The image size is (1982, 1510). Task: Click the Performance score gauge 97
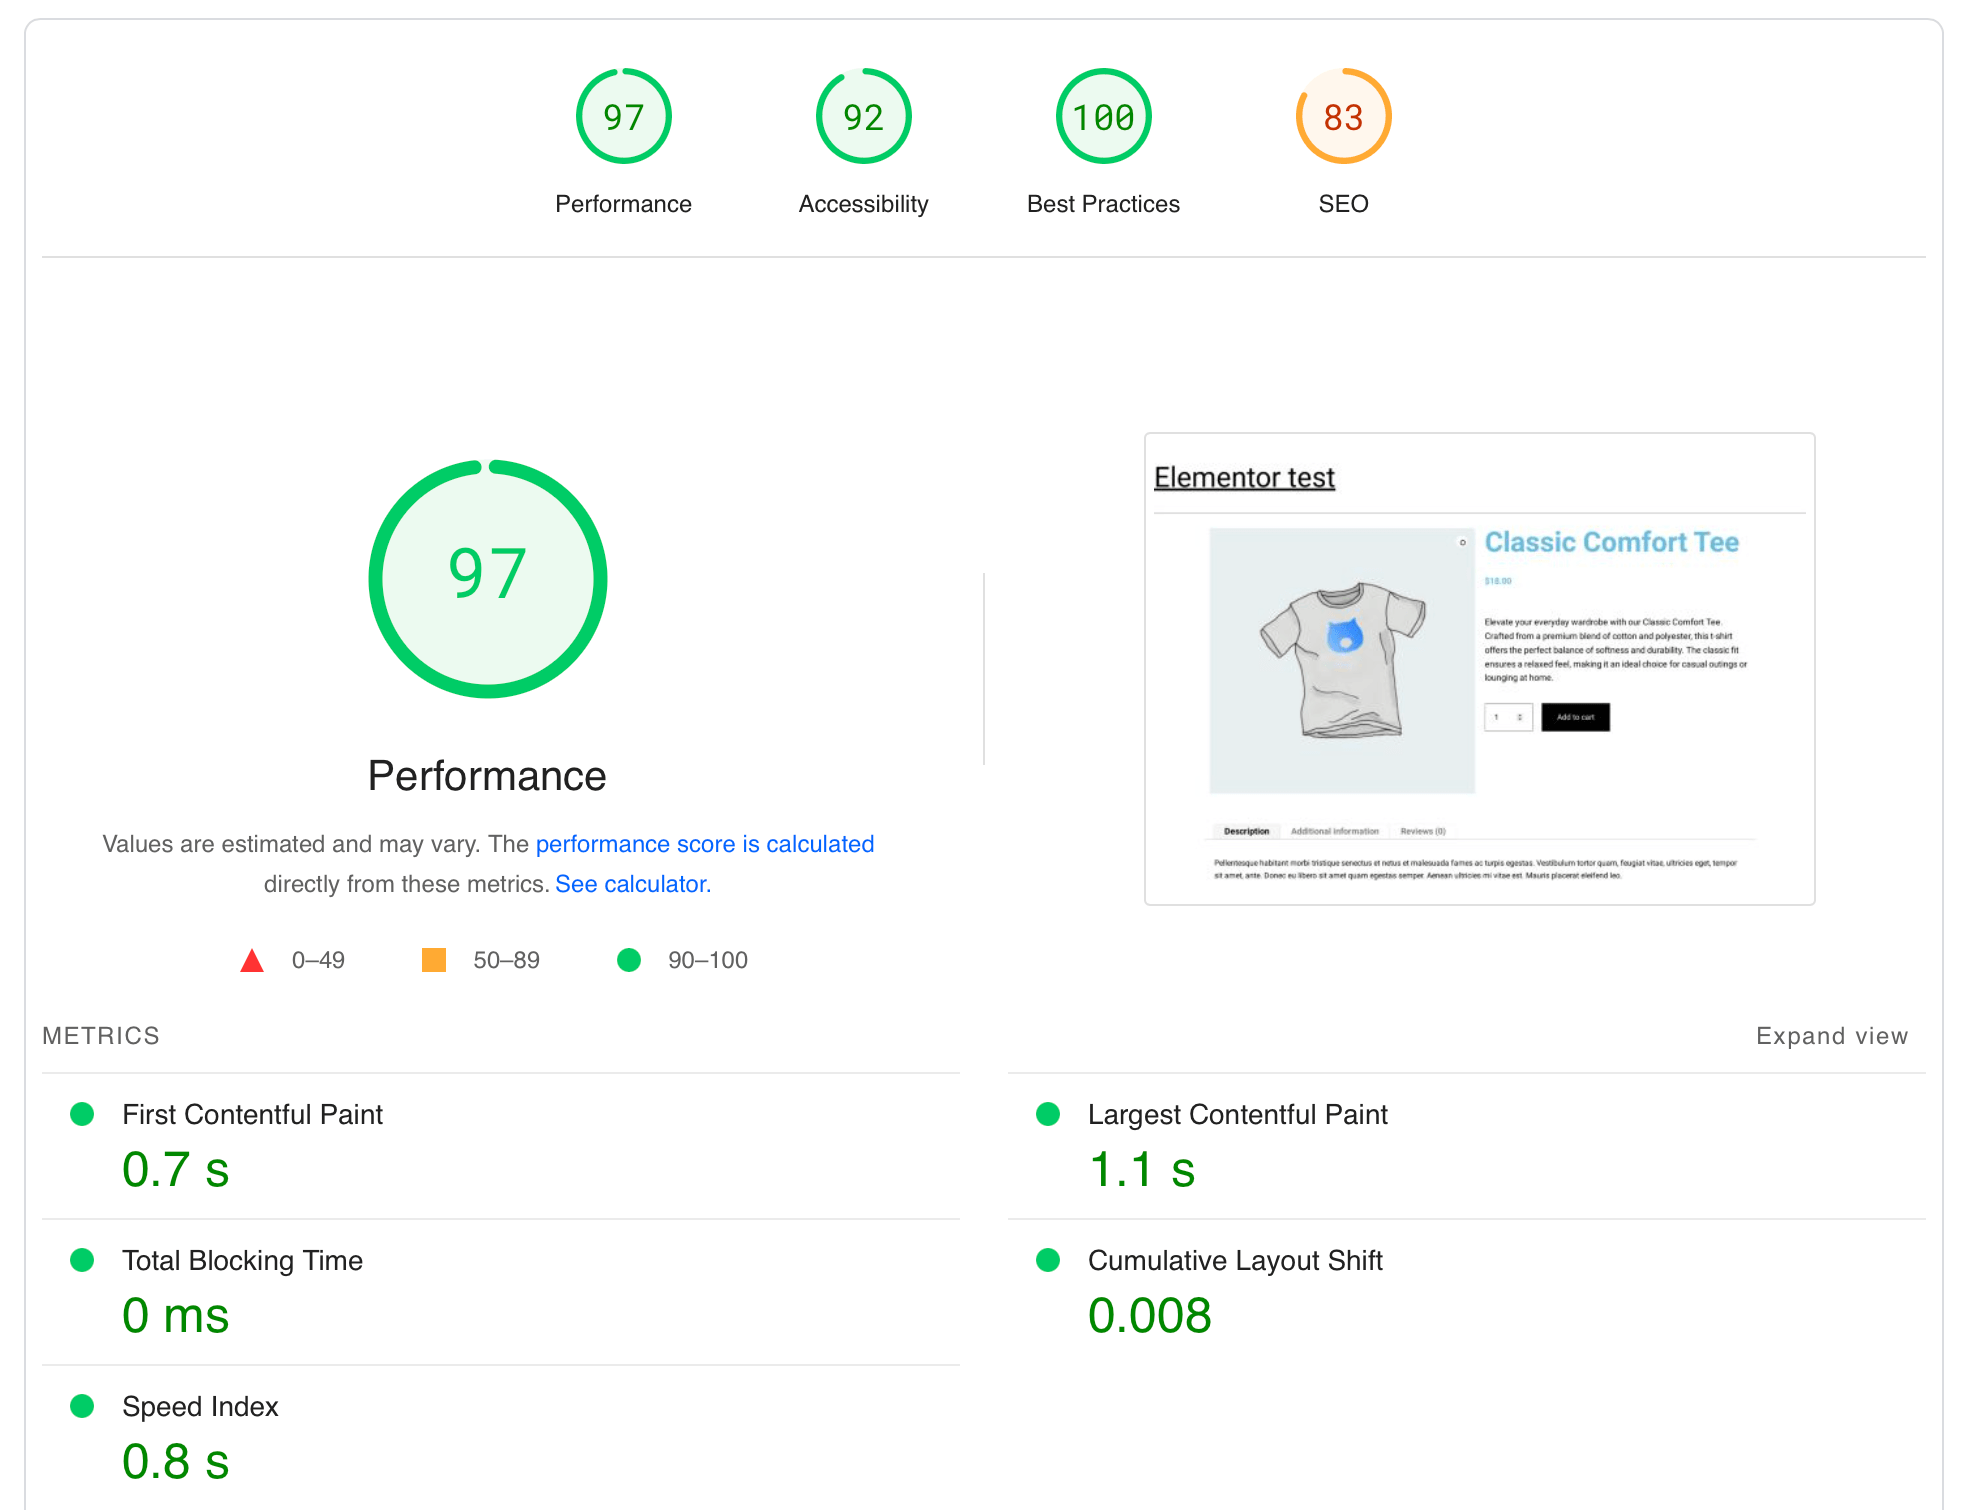pos(623,117)
